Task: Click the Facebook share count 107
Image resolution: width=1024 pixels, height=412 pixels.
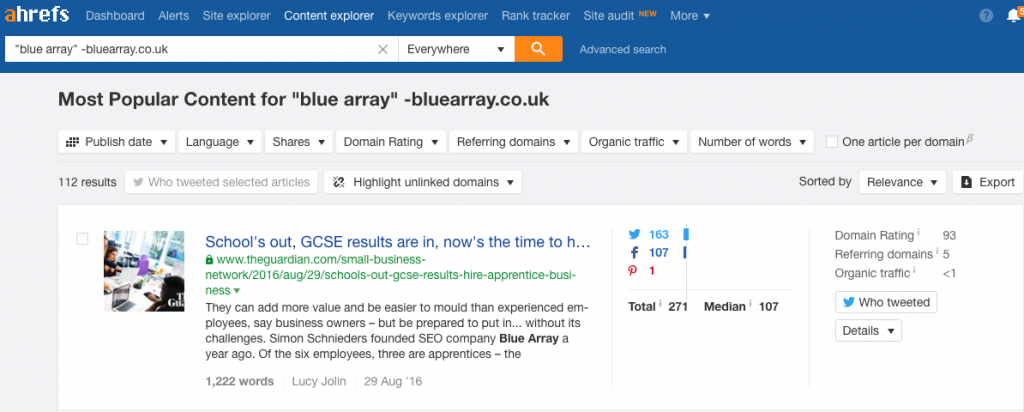Action: coord(659,253)
